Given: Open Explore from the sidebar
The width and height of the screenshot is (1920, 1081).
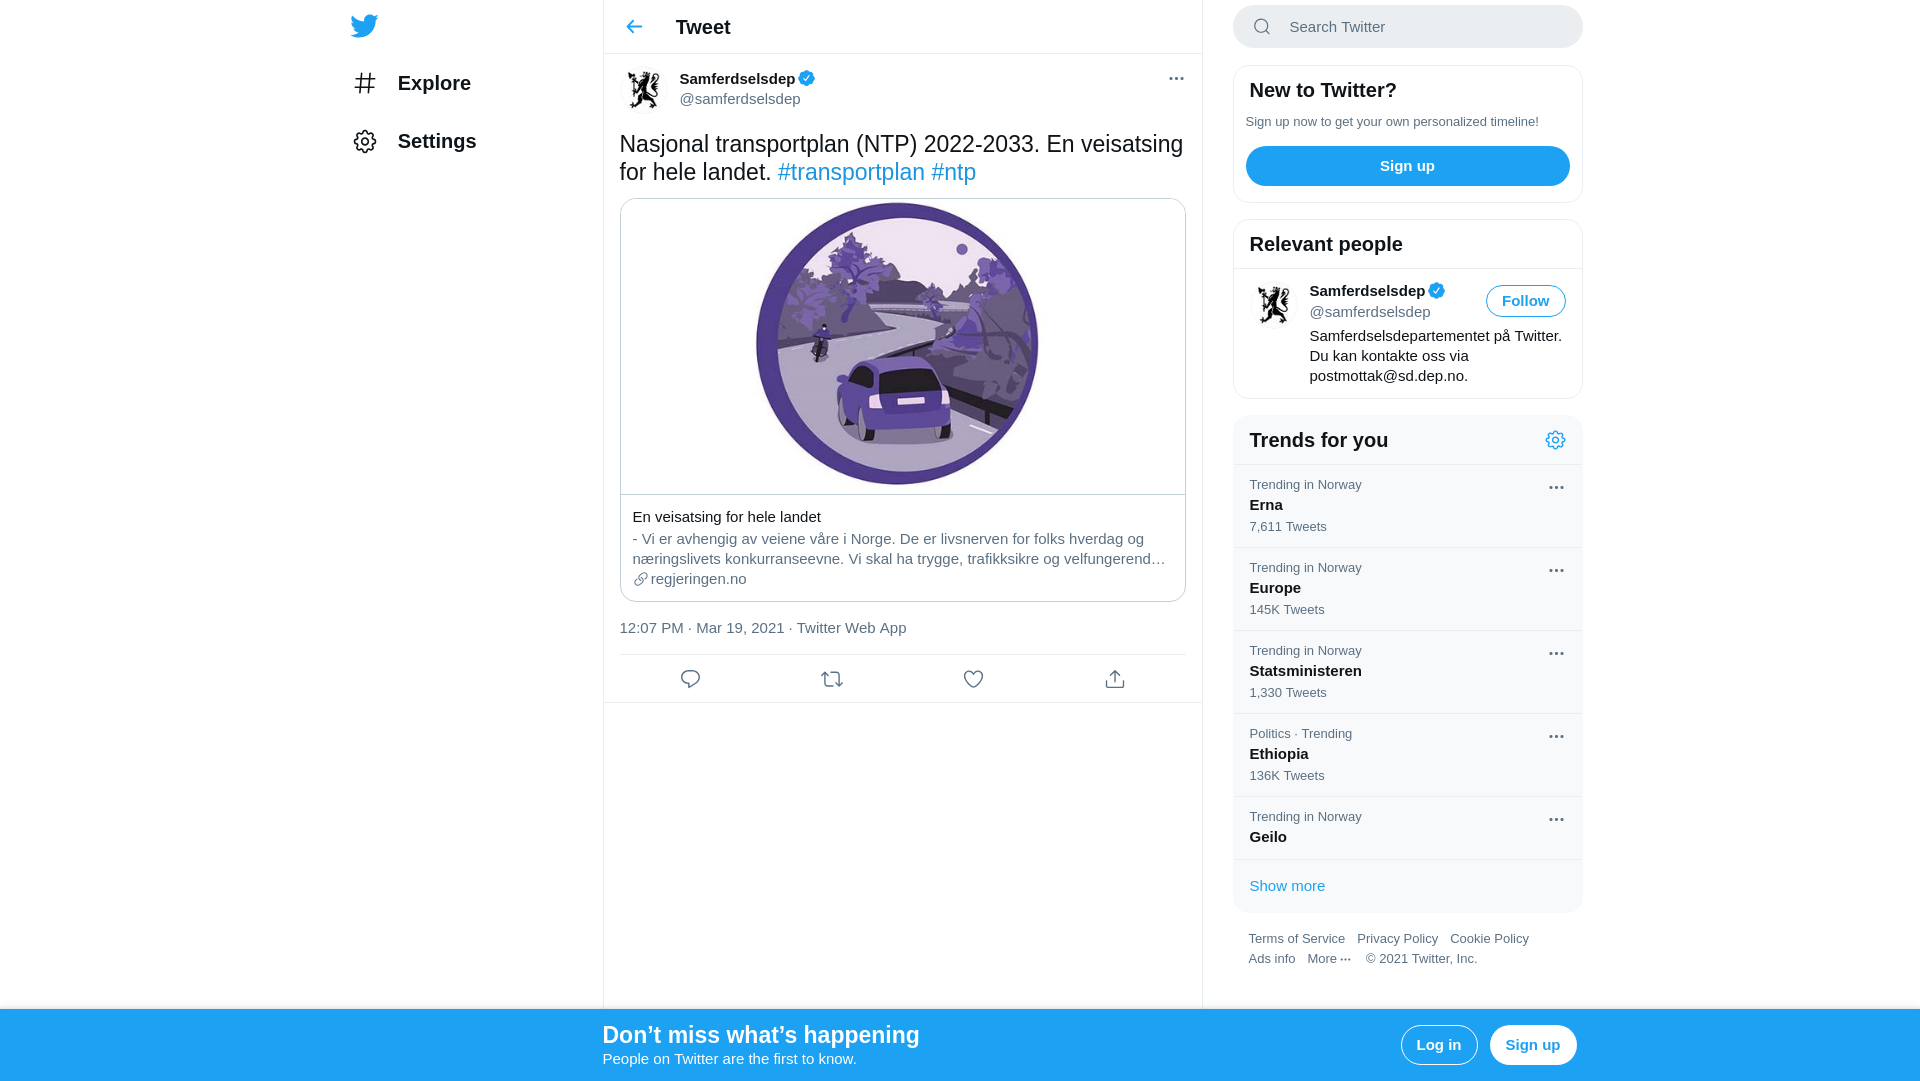Looking at the screenshot, I should coord(412,83).
